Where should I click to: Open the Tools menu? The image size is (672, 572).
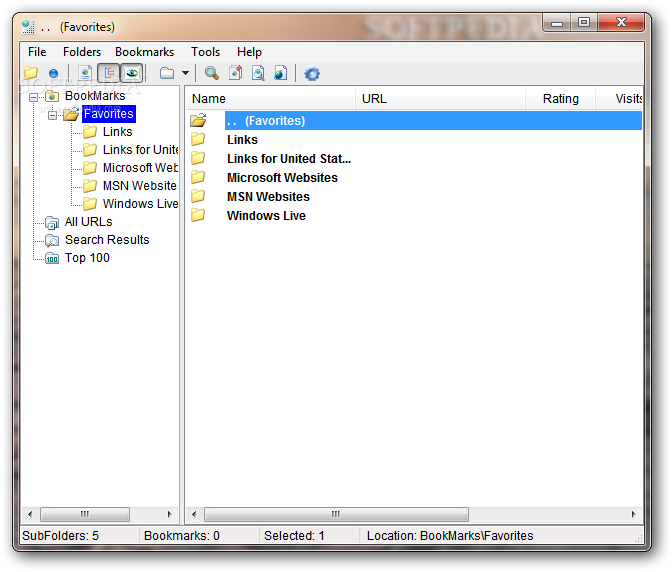[205, 52]
